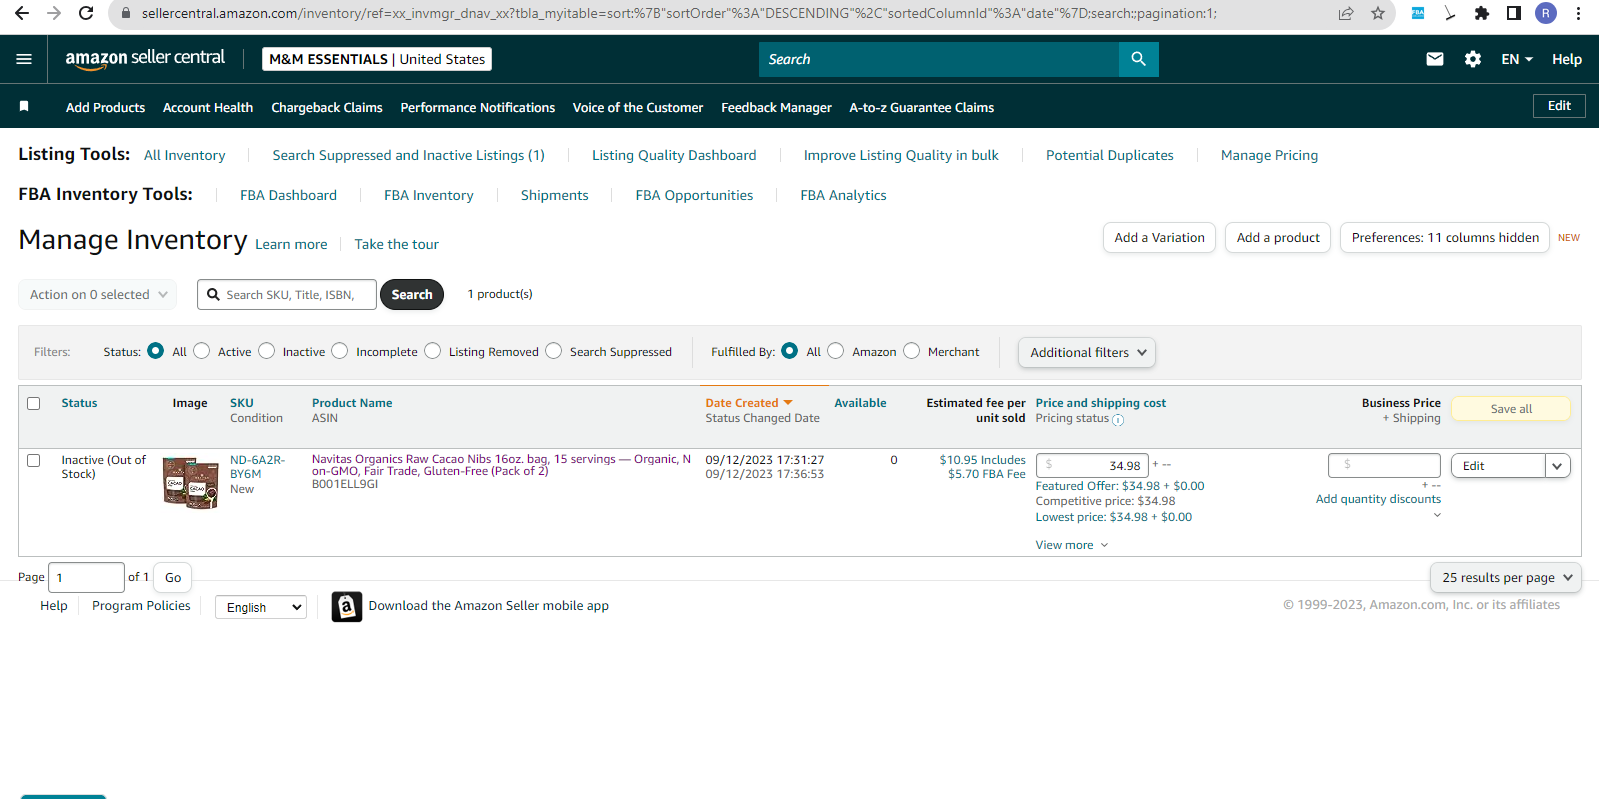
Task: Open the cacao nibs product thumbnail
Action: (190, 483)
